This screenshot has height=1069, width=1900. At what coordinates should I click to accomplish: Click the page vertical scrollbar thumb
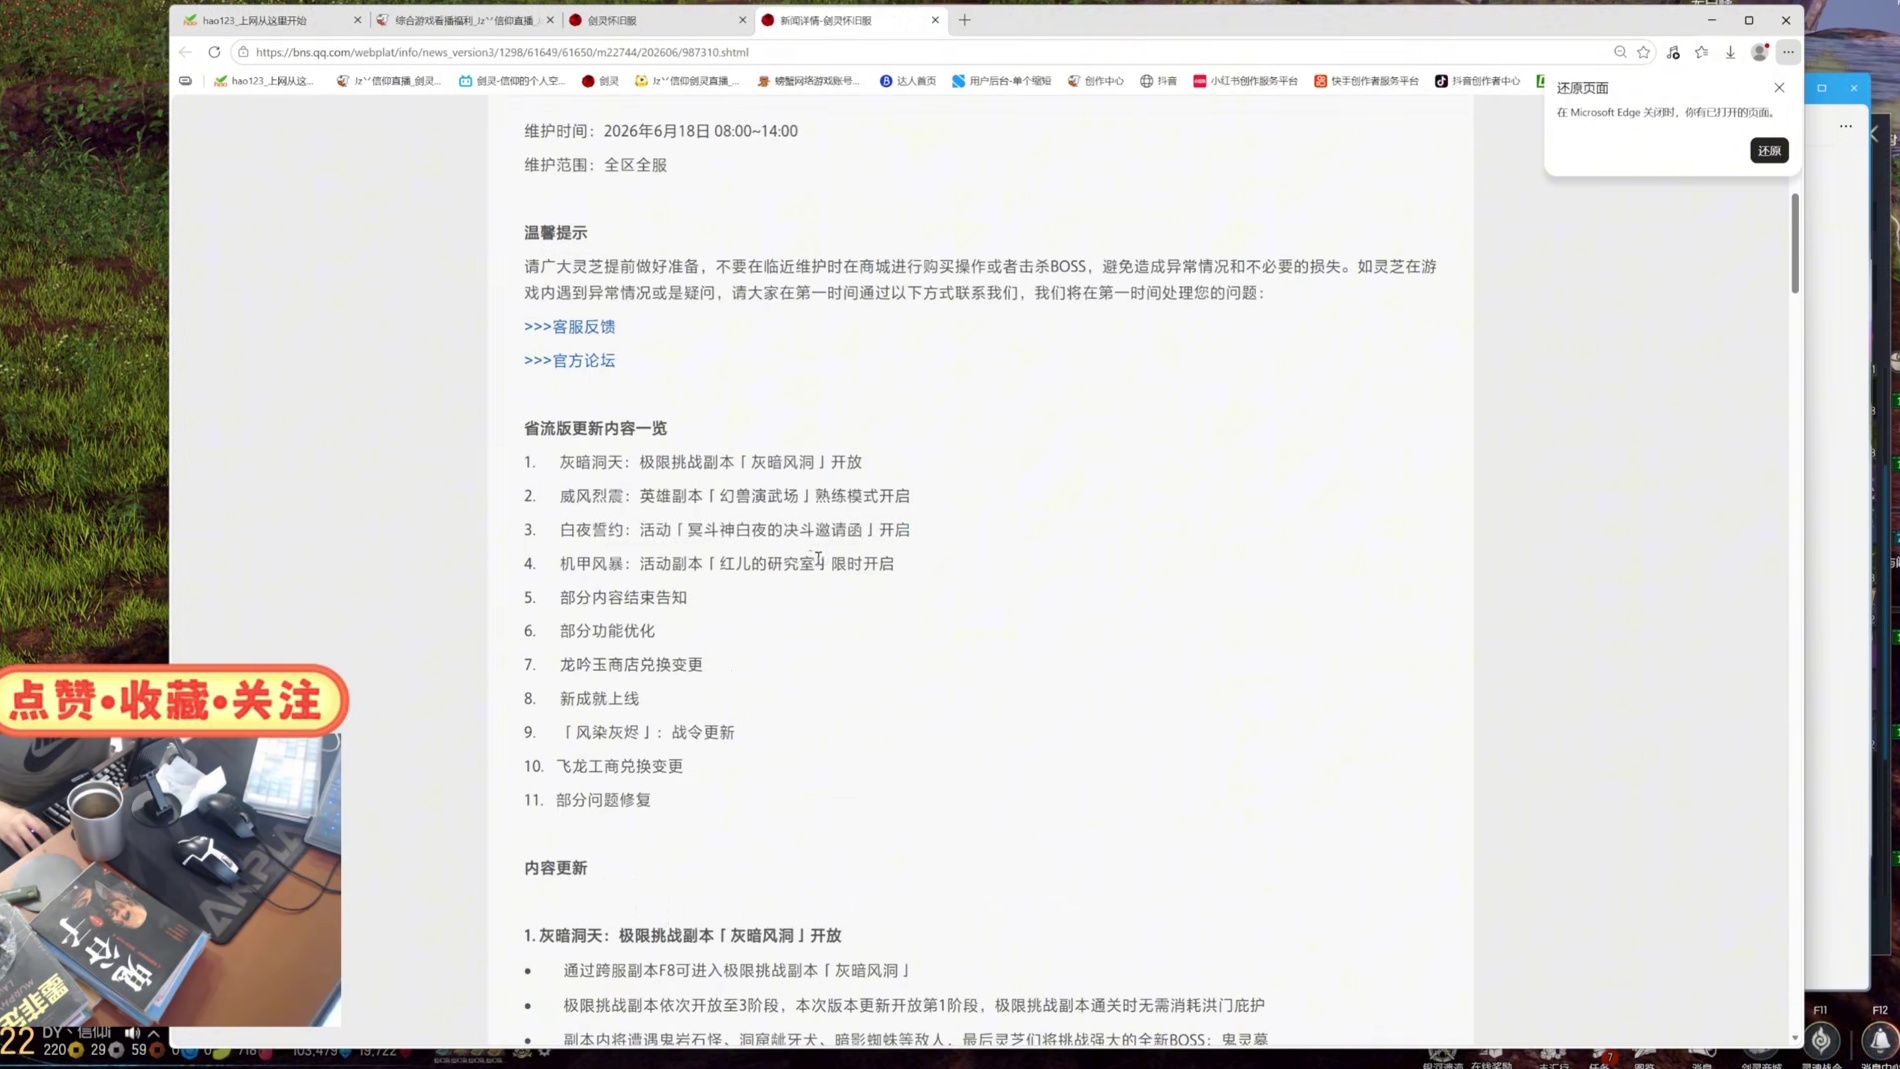[x=1795, y=243]
